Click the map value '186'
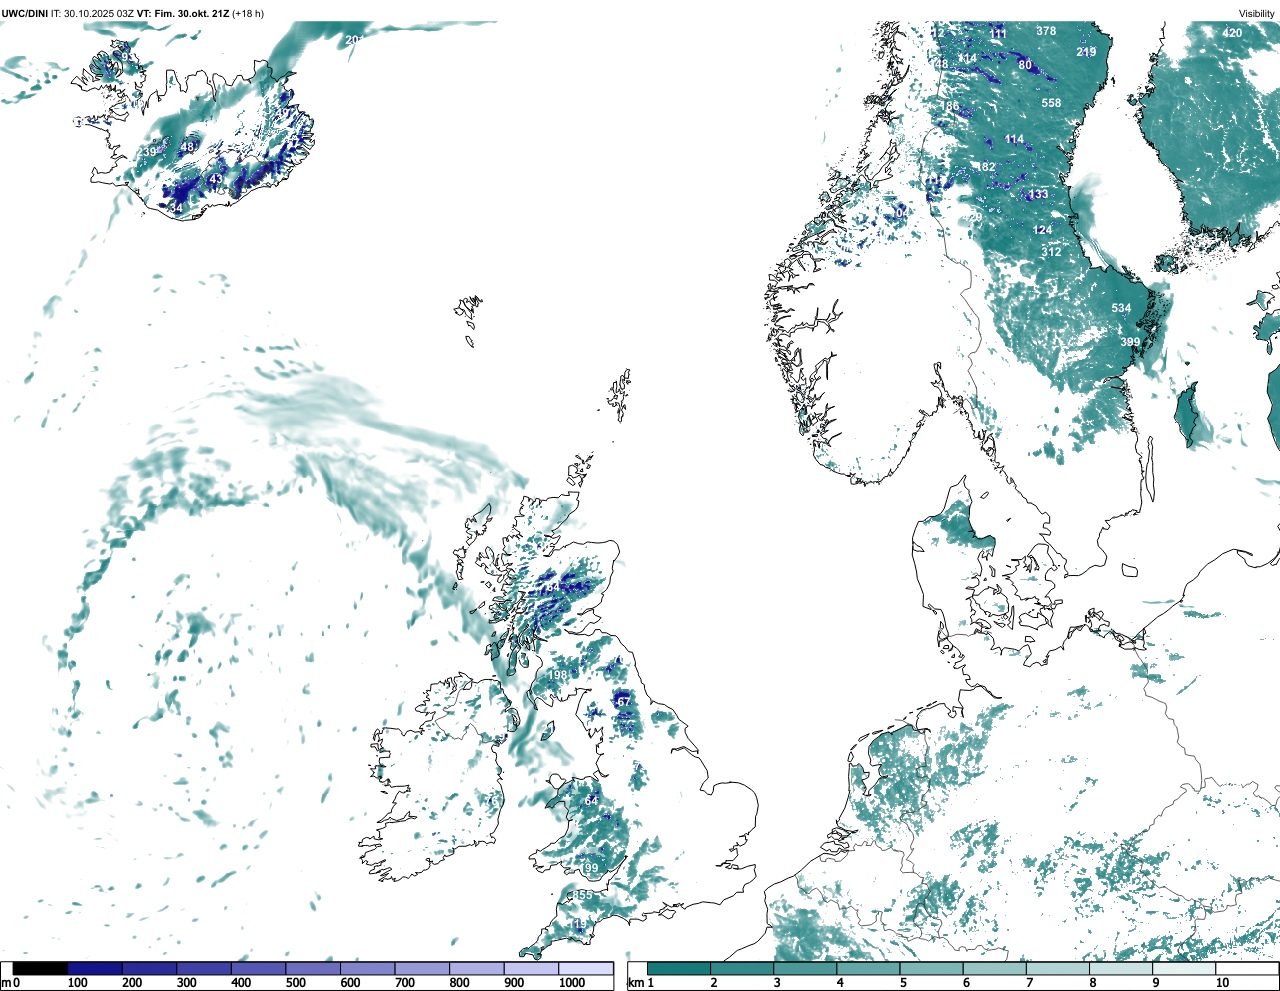The image size is (1280, 991). 949,106
